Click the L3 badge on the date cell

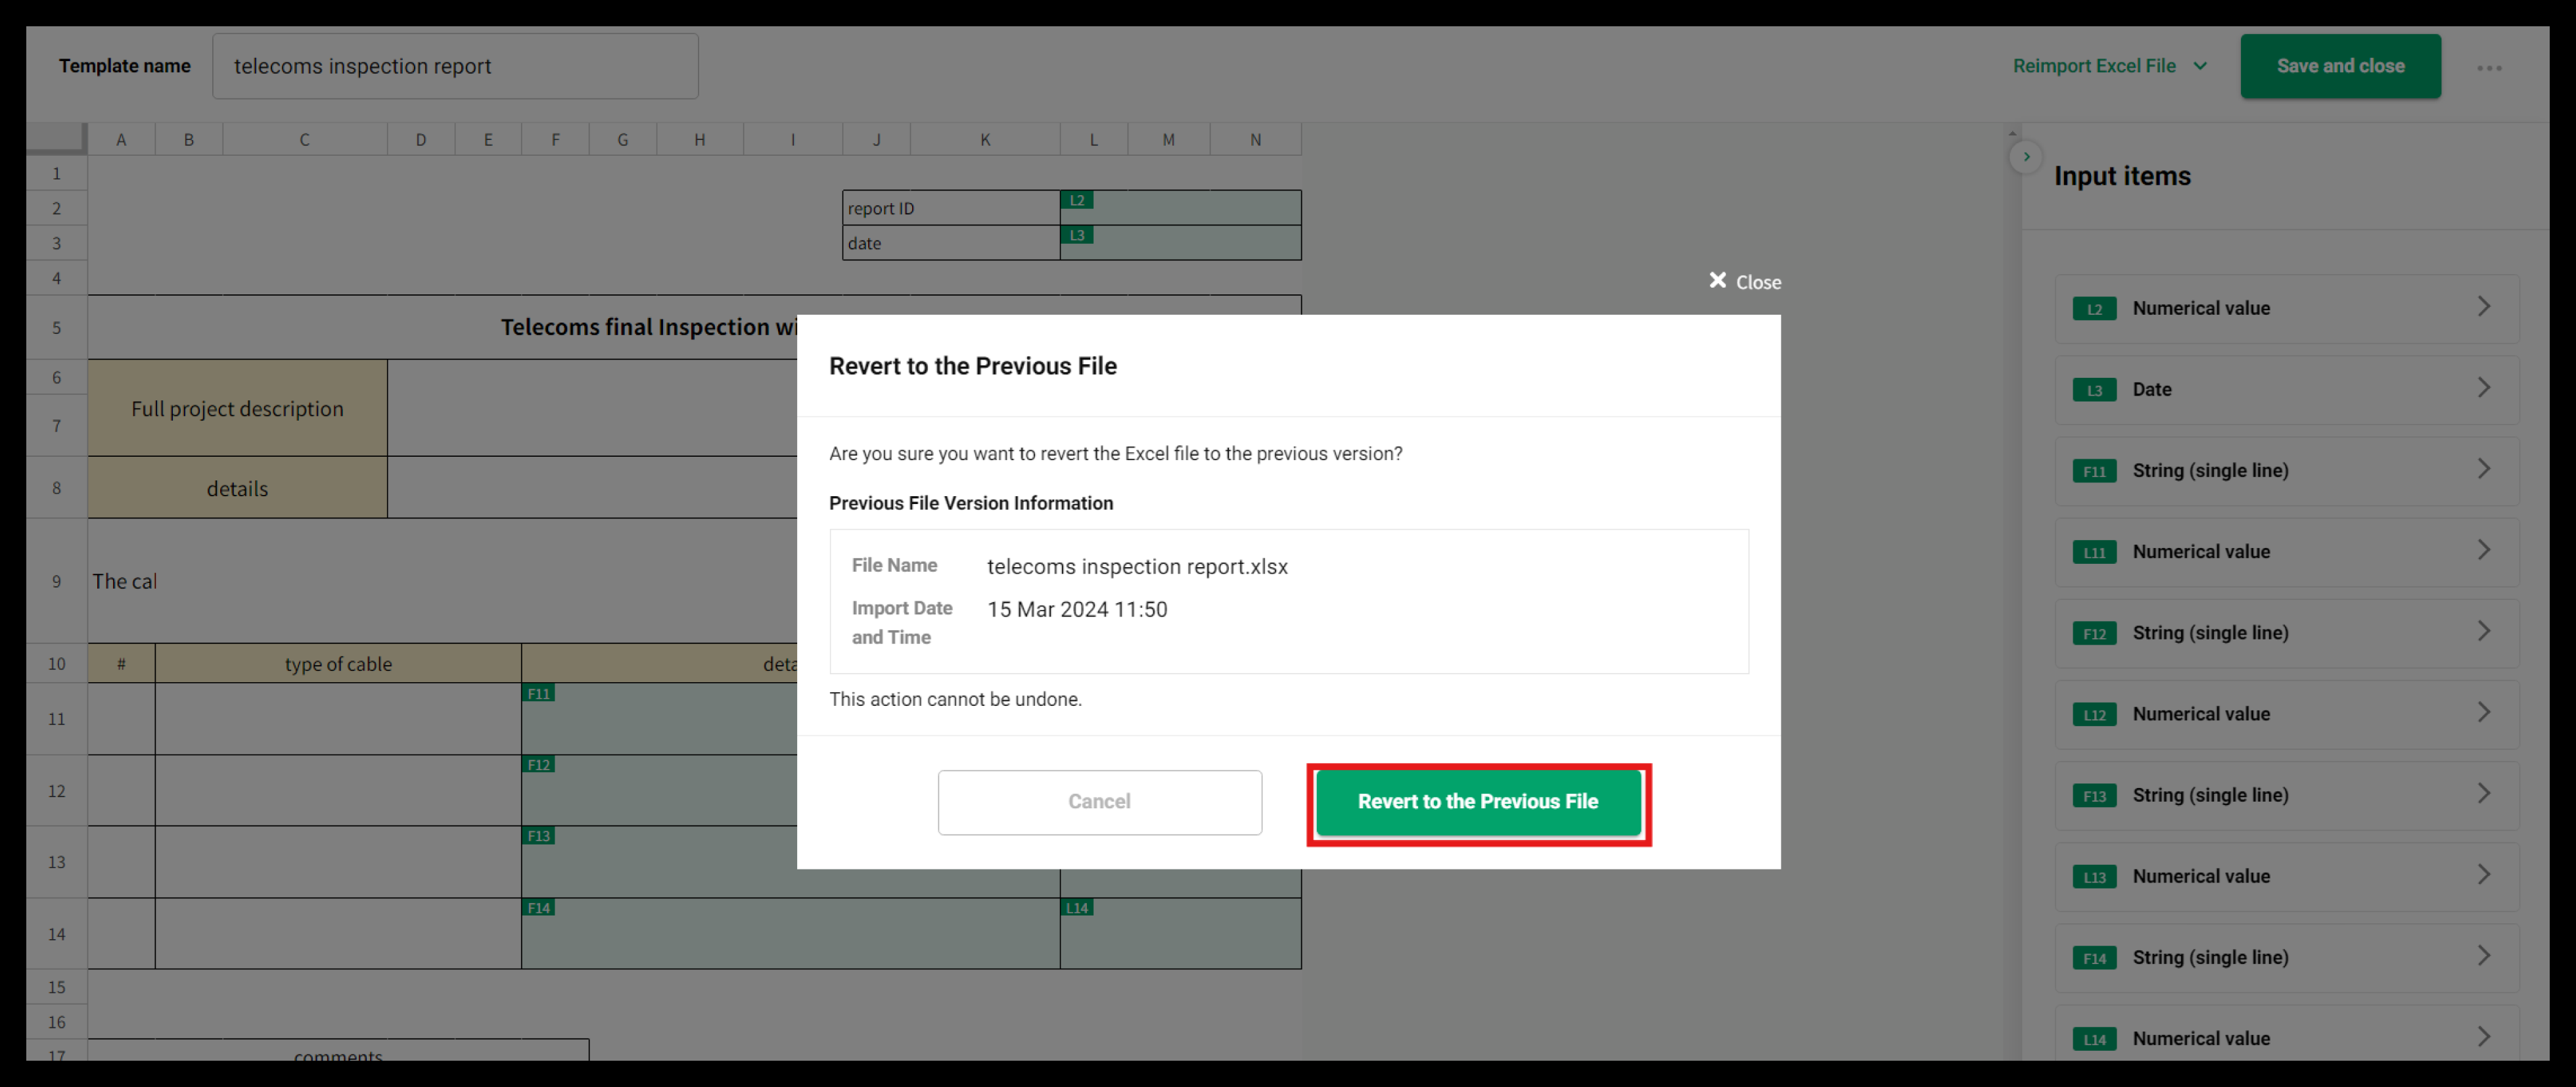[x=1078, y=235]
